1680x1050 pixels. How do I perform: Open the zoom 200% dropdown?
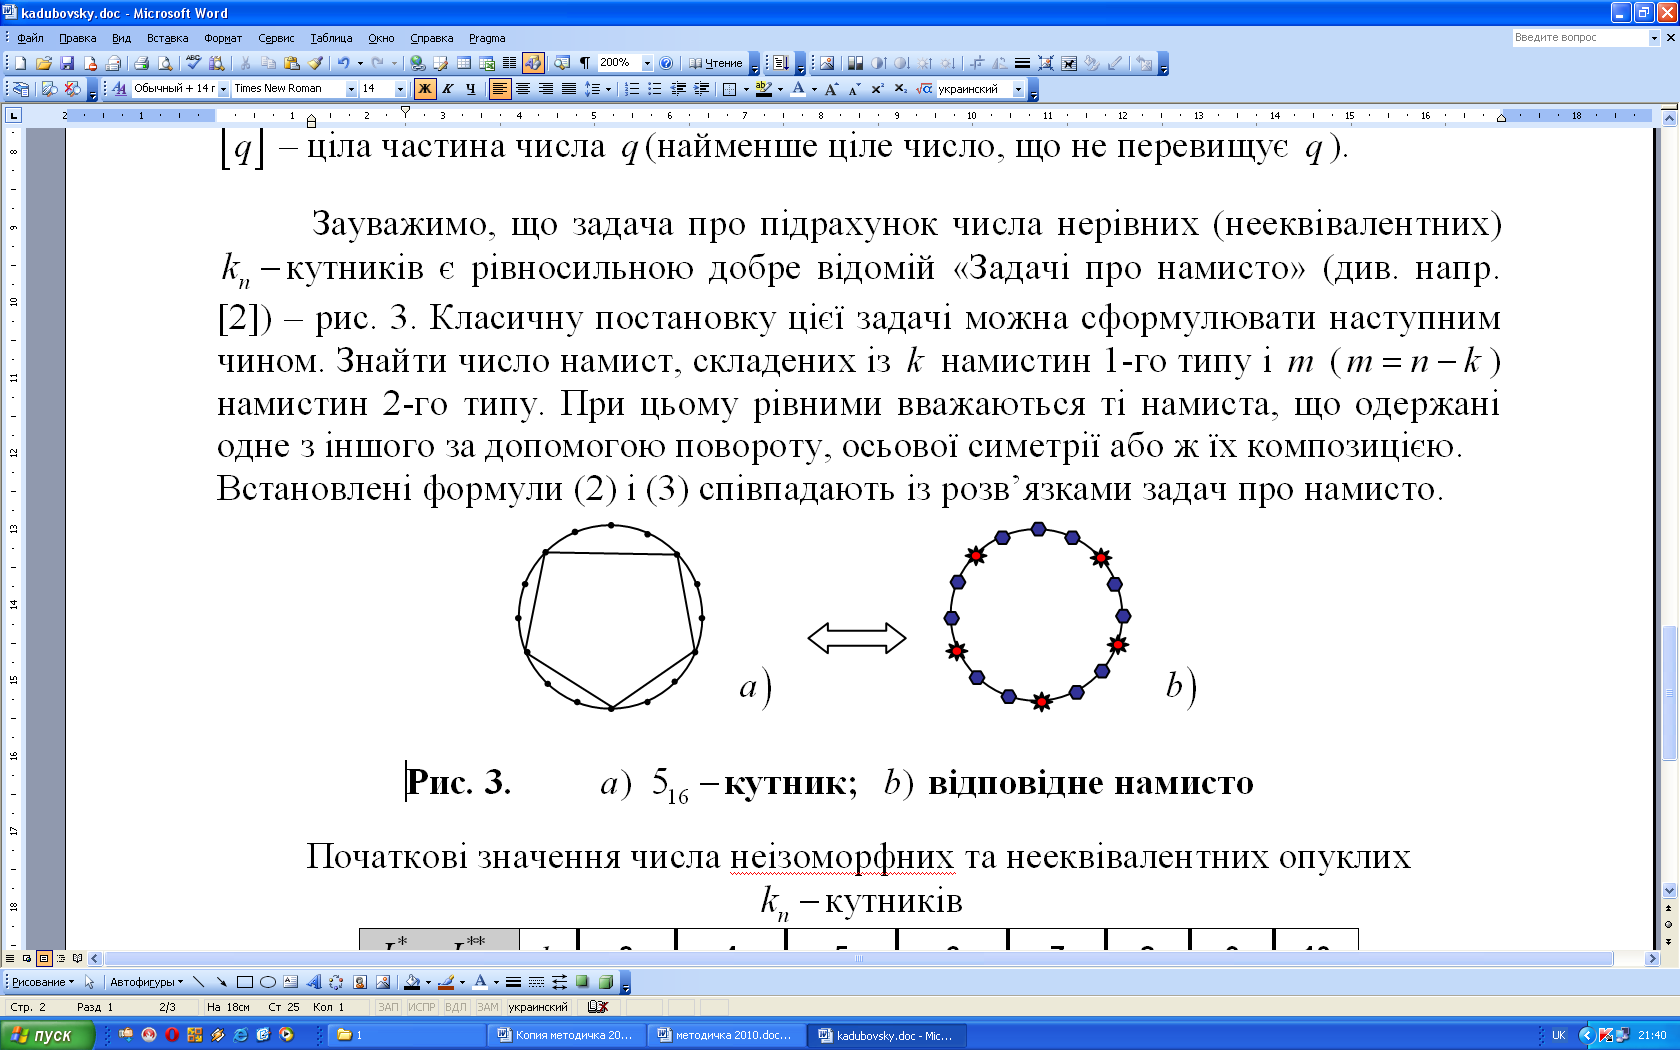pos(647,63)
